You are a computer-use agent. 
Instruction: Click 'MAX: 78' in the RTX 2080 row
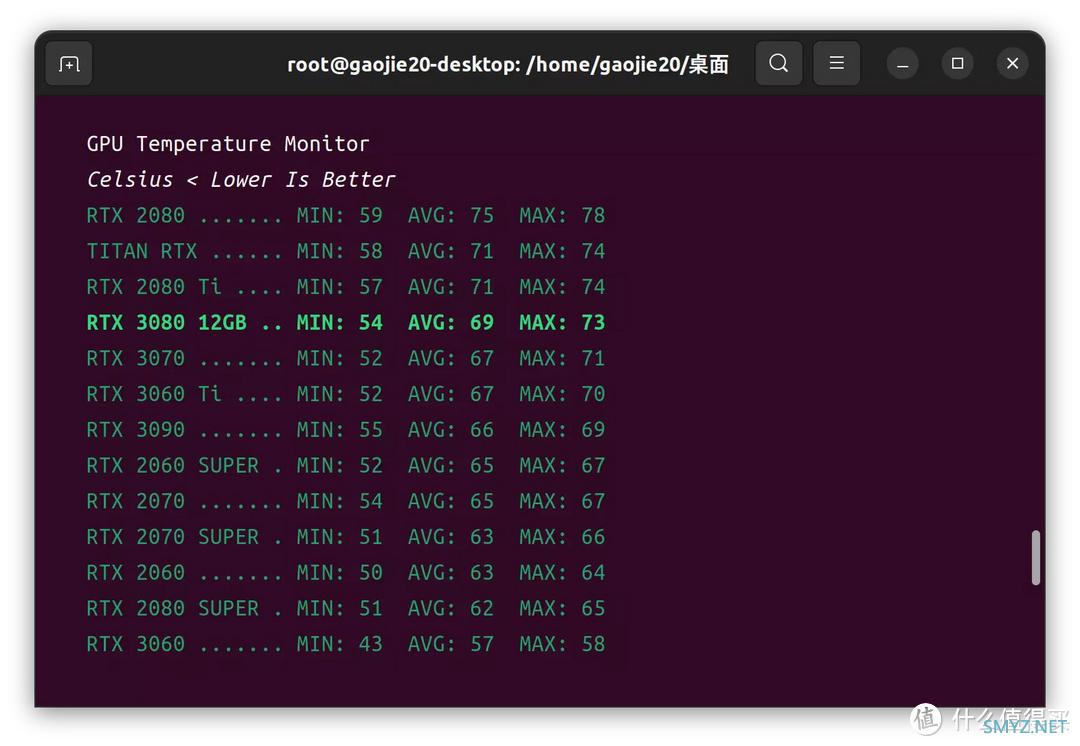562,216
